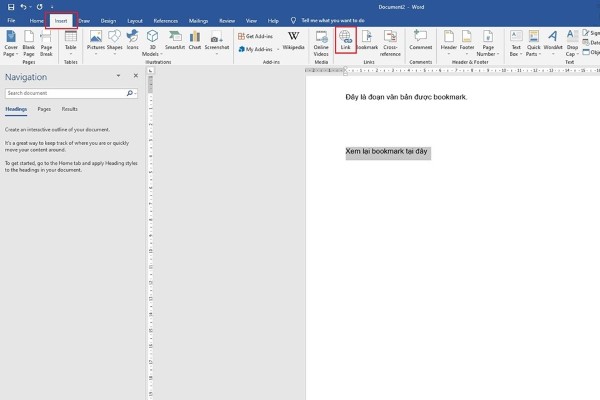Click the Bookmark button
Image resolution: width=600 pixels, height=400 pixels.
click(367, 40)
